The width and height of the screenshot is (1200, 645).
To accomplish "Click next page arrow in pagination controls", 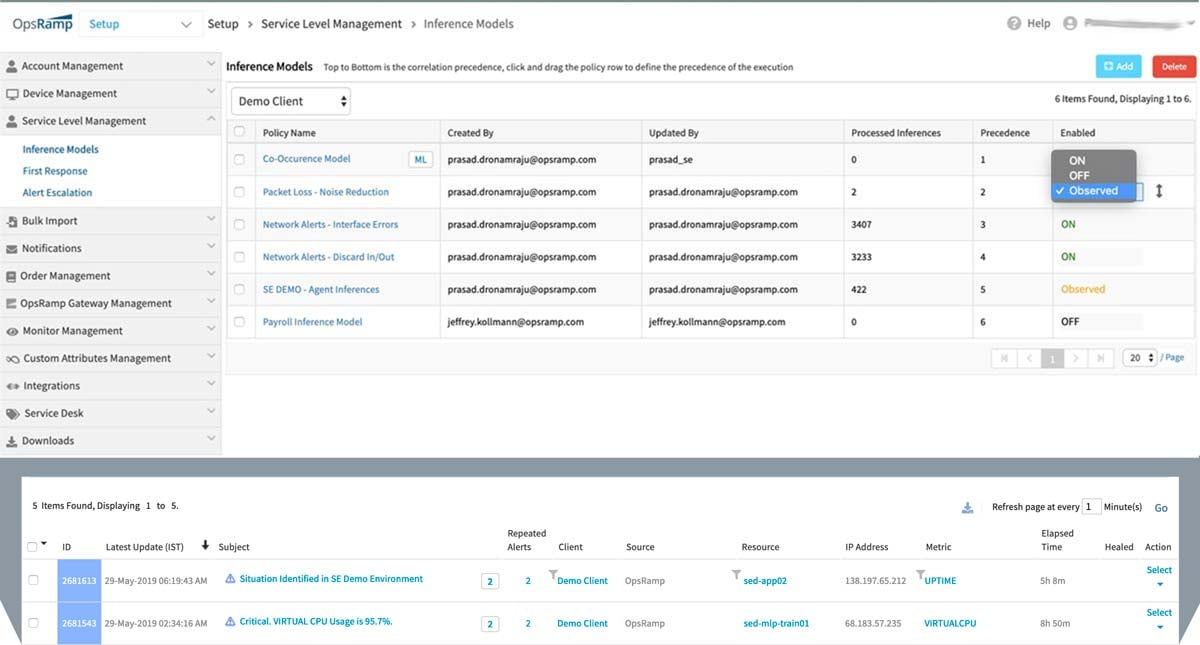I will [1075, 357].
